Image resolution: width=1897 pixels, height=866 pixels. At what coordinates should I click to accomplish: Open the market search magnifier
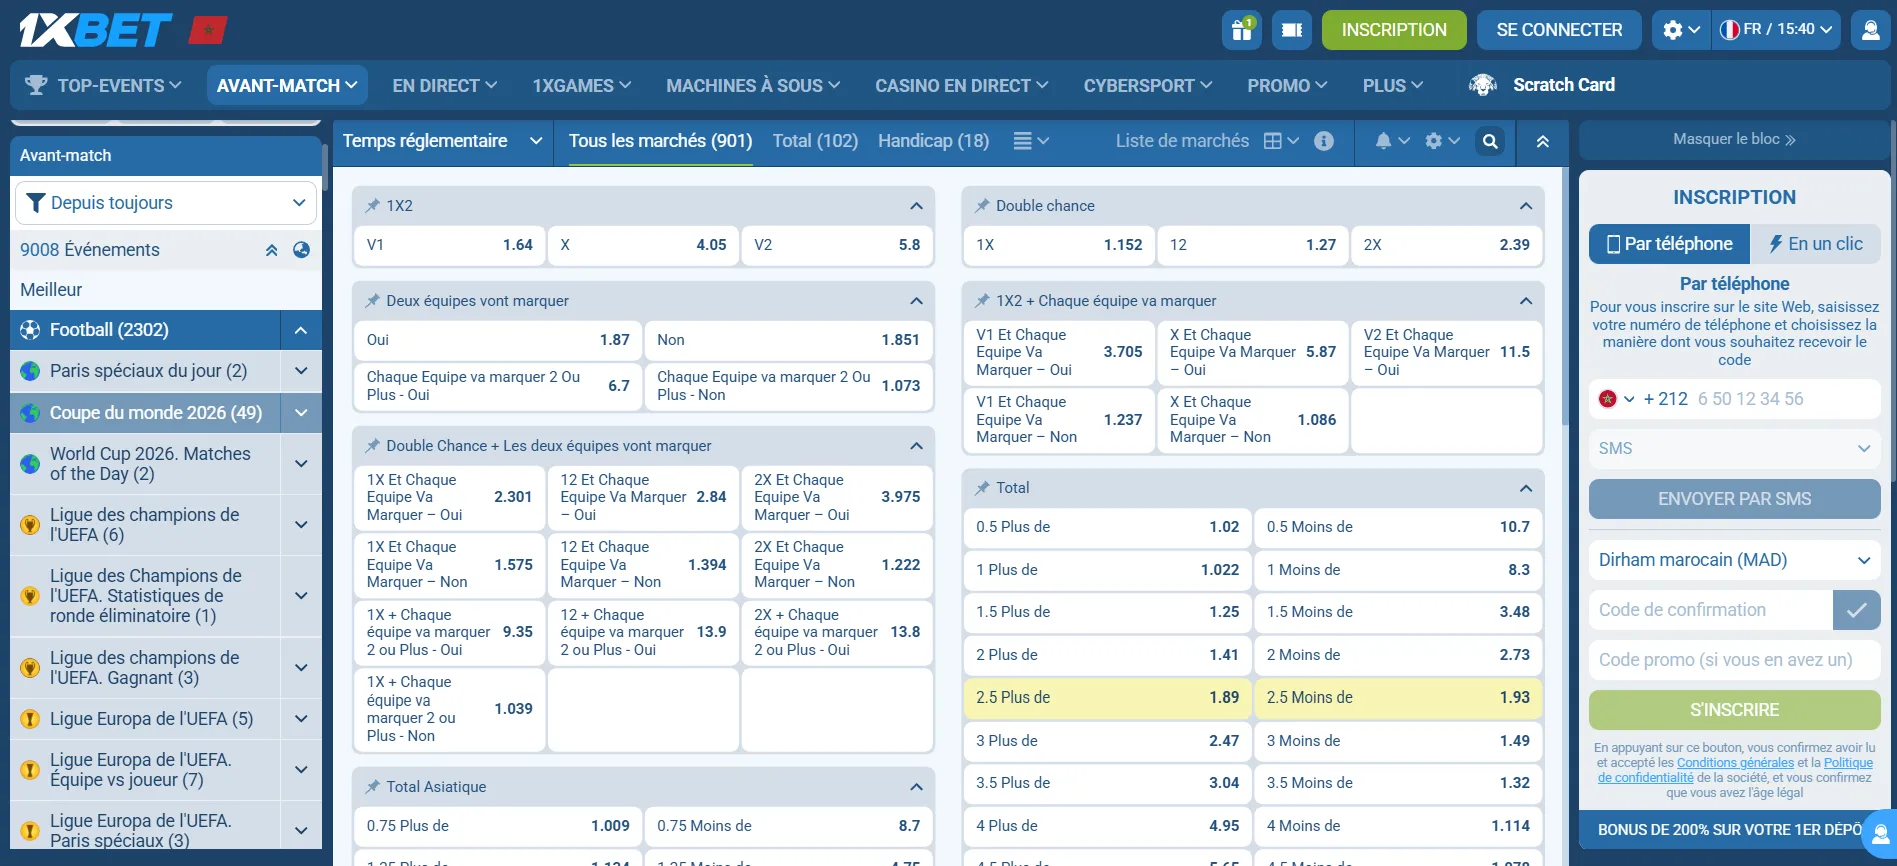coord(1490,141)
